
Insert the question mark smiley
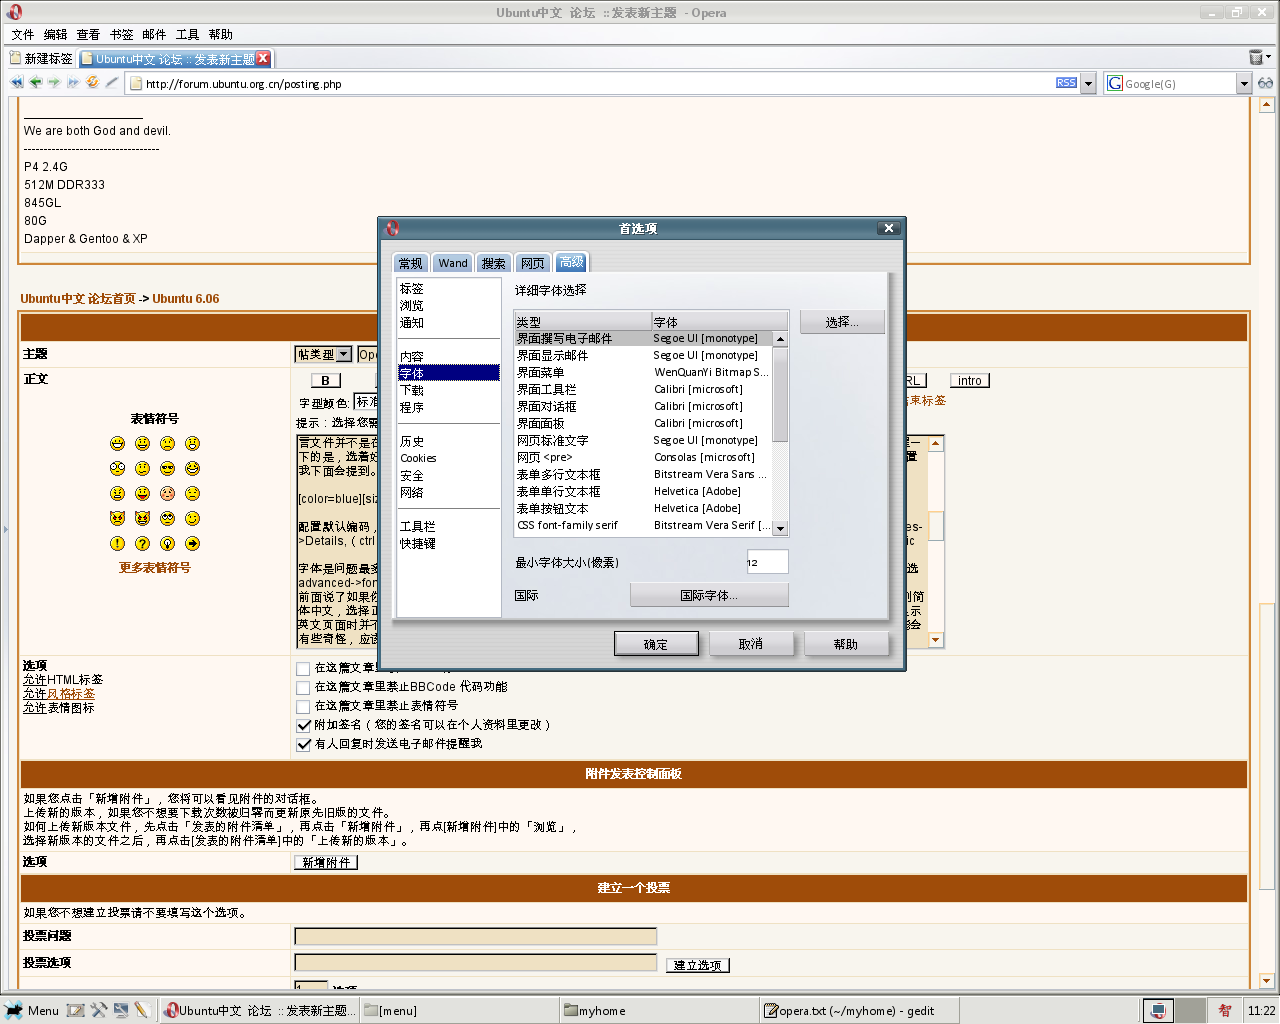[x=143, y=544]
